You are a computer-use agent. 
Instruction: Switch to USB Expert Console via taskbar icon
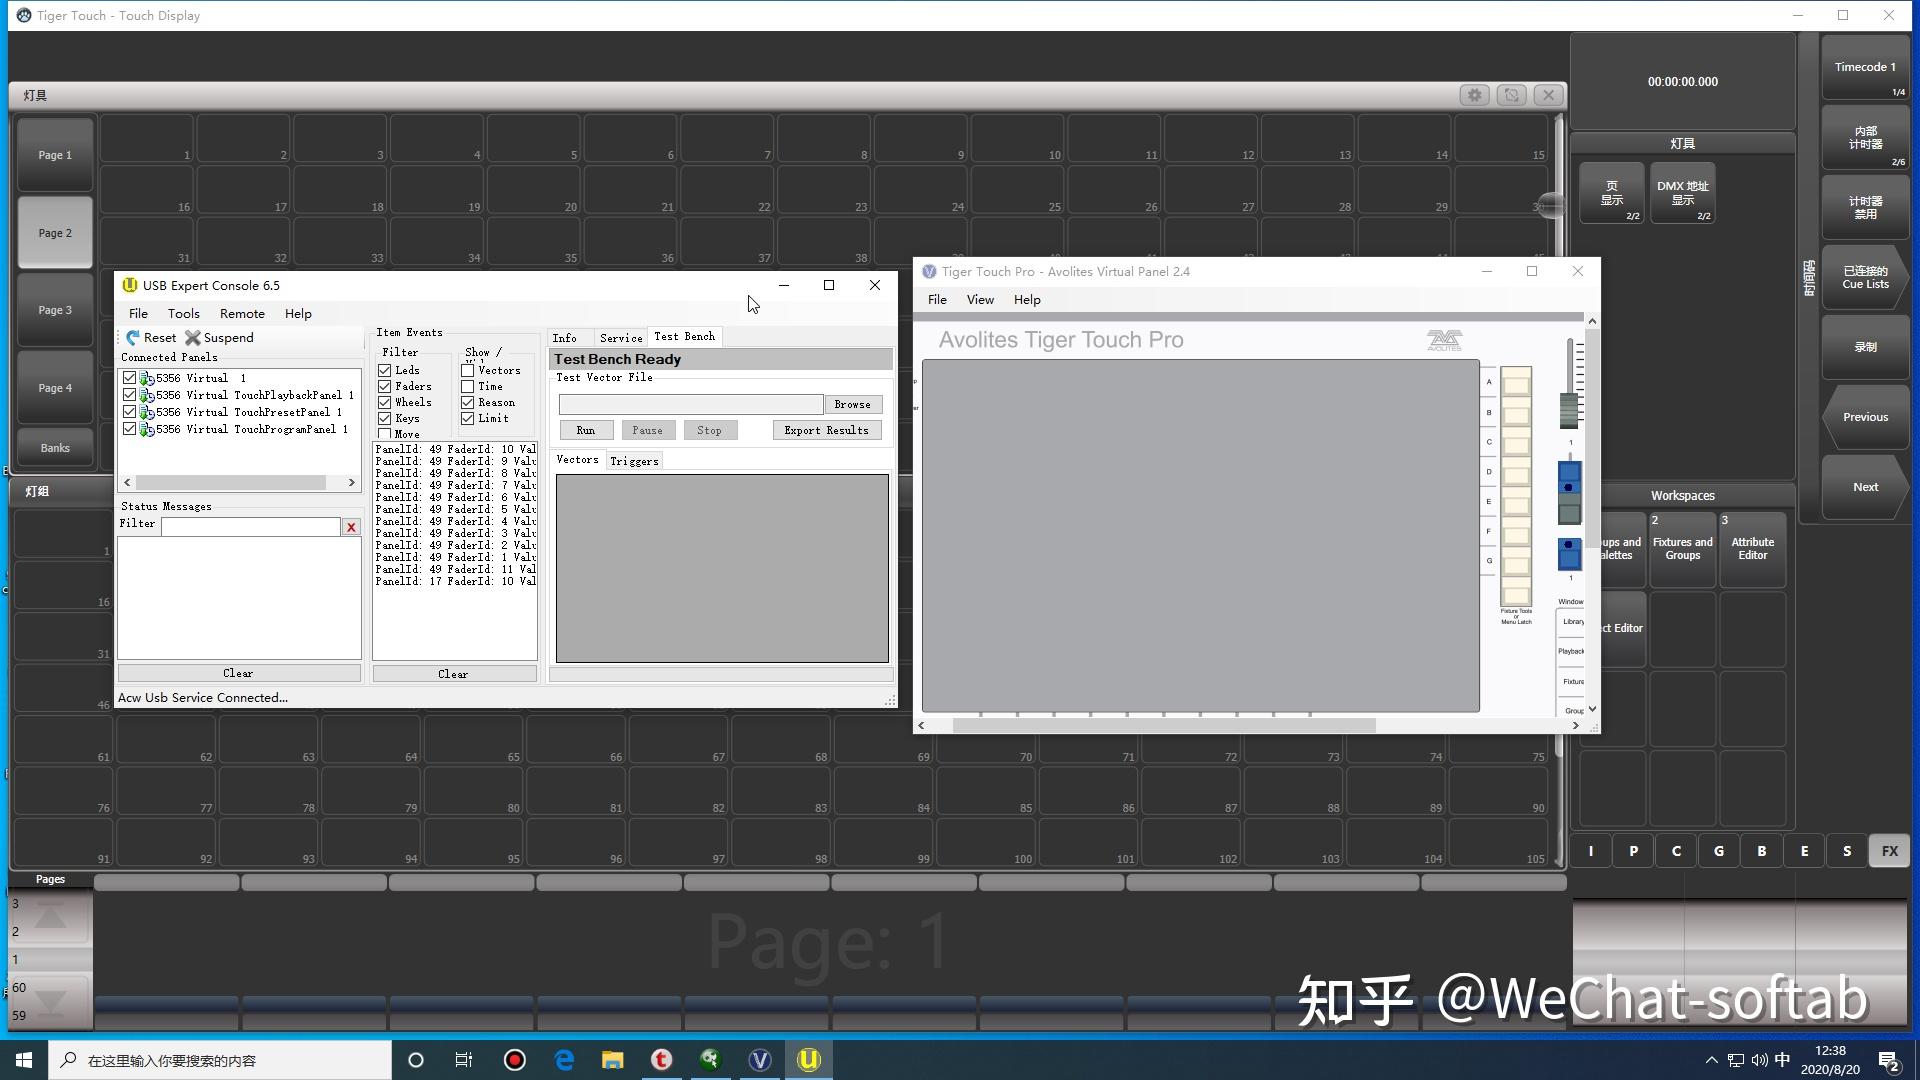809,1059
